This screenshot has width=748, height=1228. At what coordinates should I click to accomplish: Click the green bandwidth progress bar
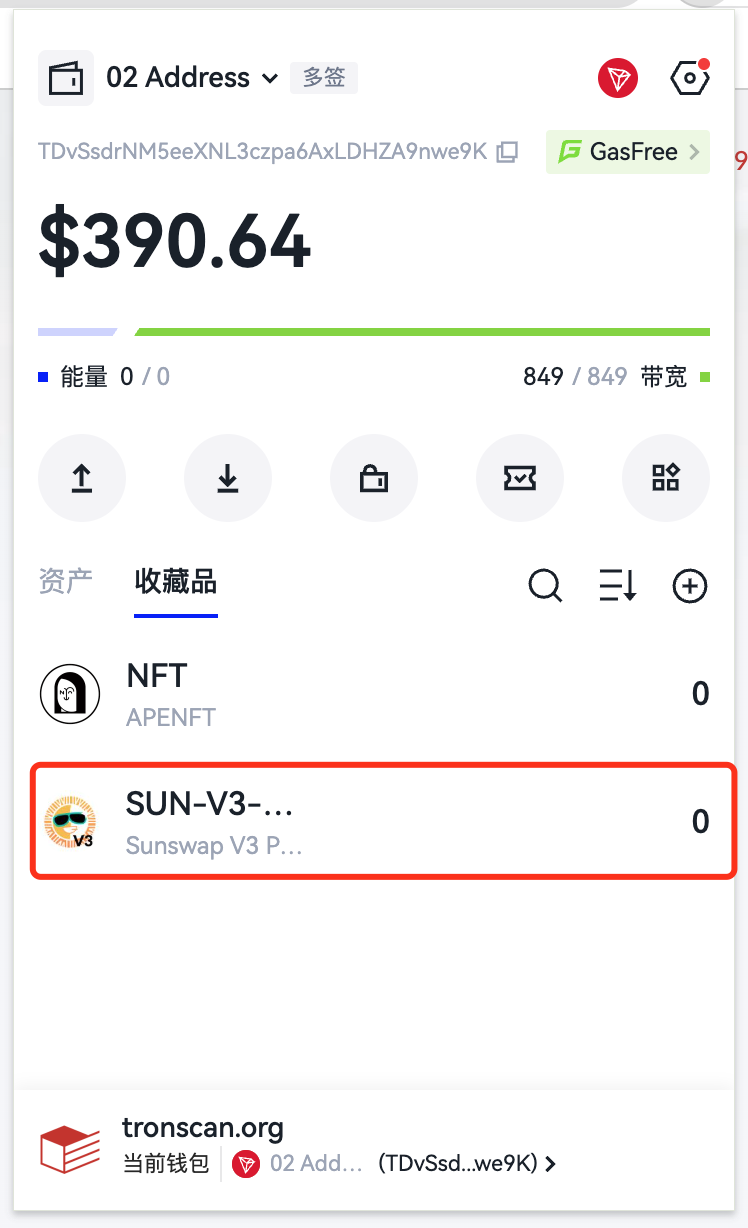coord(422,332)
